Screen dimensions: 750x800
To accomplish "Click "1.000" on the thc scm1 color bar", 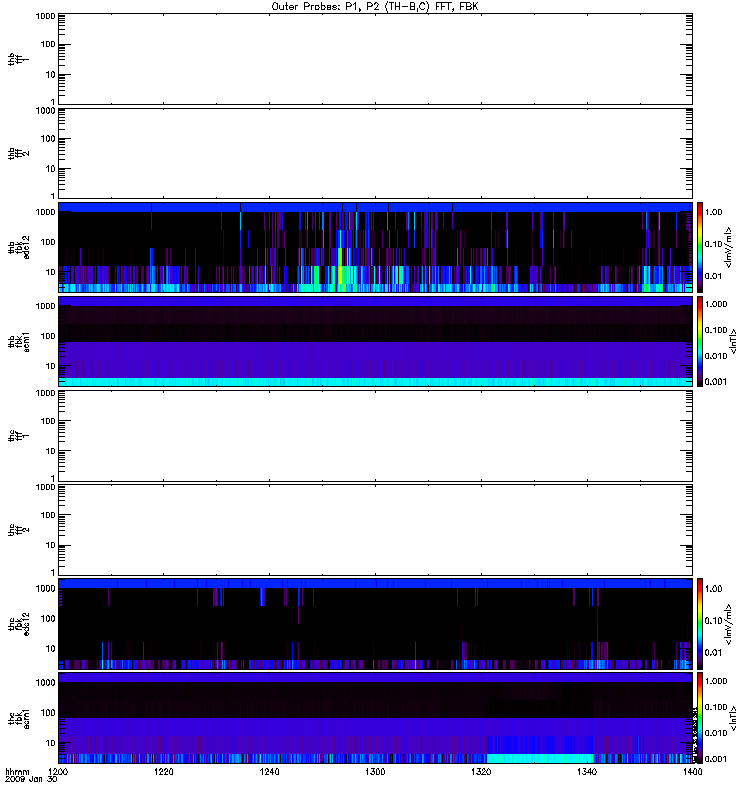I will point(716,681).
